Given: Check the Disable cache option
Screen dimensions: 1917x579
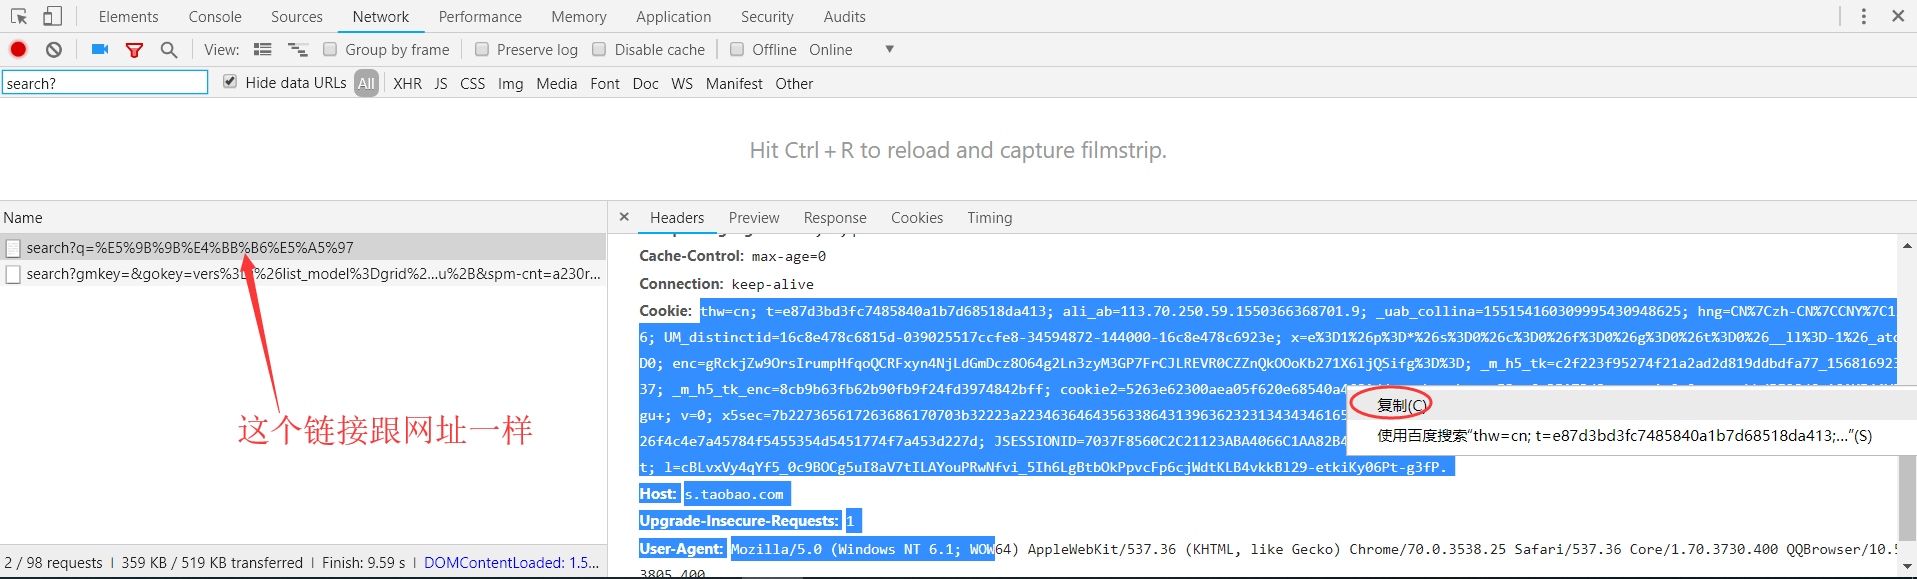Looking at the screenshot, I should coord(599,49).
